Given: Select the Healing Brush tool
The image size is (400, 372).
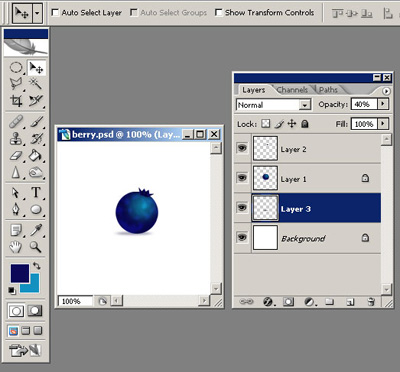Looking at the screenshot, I should [x=16, y=122].
